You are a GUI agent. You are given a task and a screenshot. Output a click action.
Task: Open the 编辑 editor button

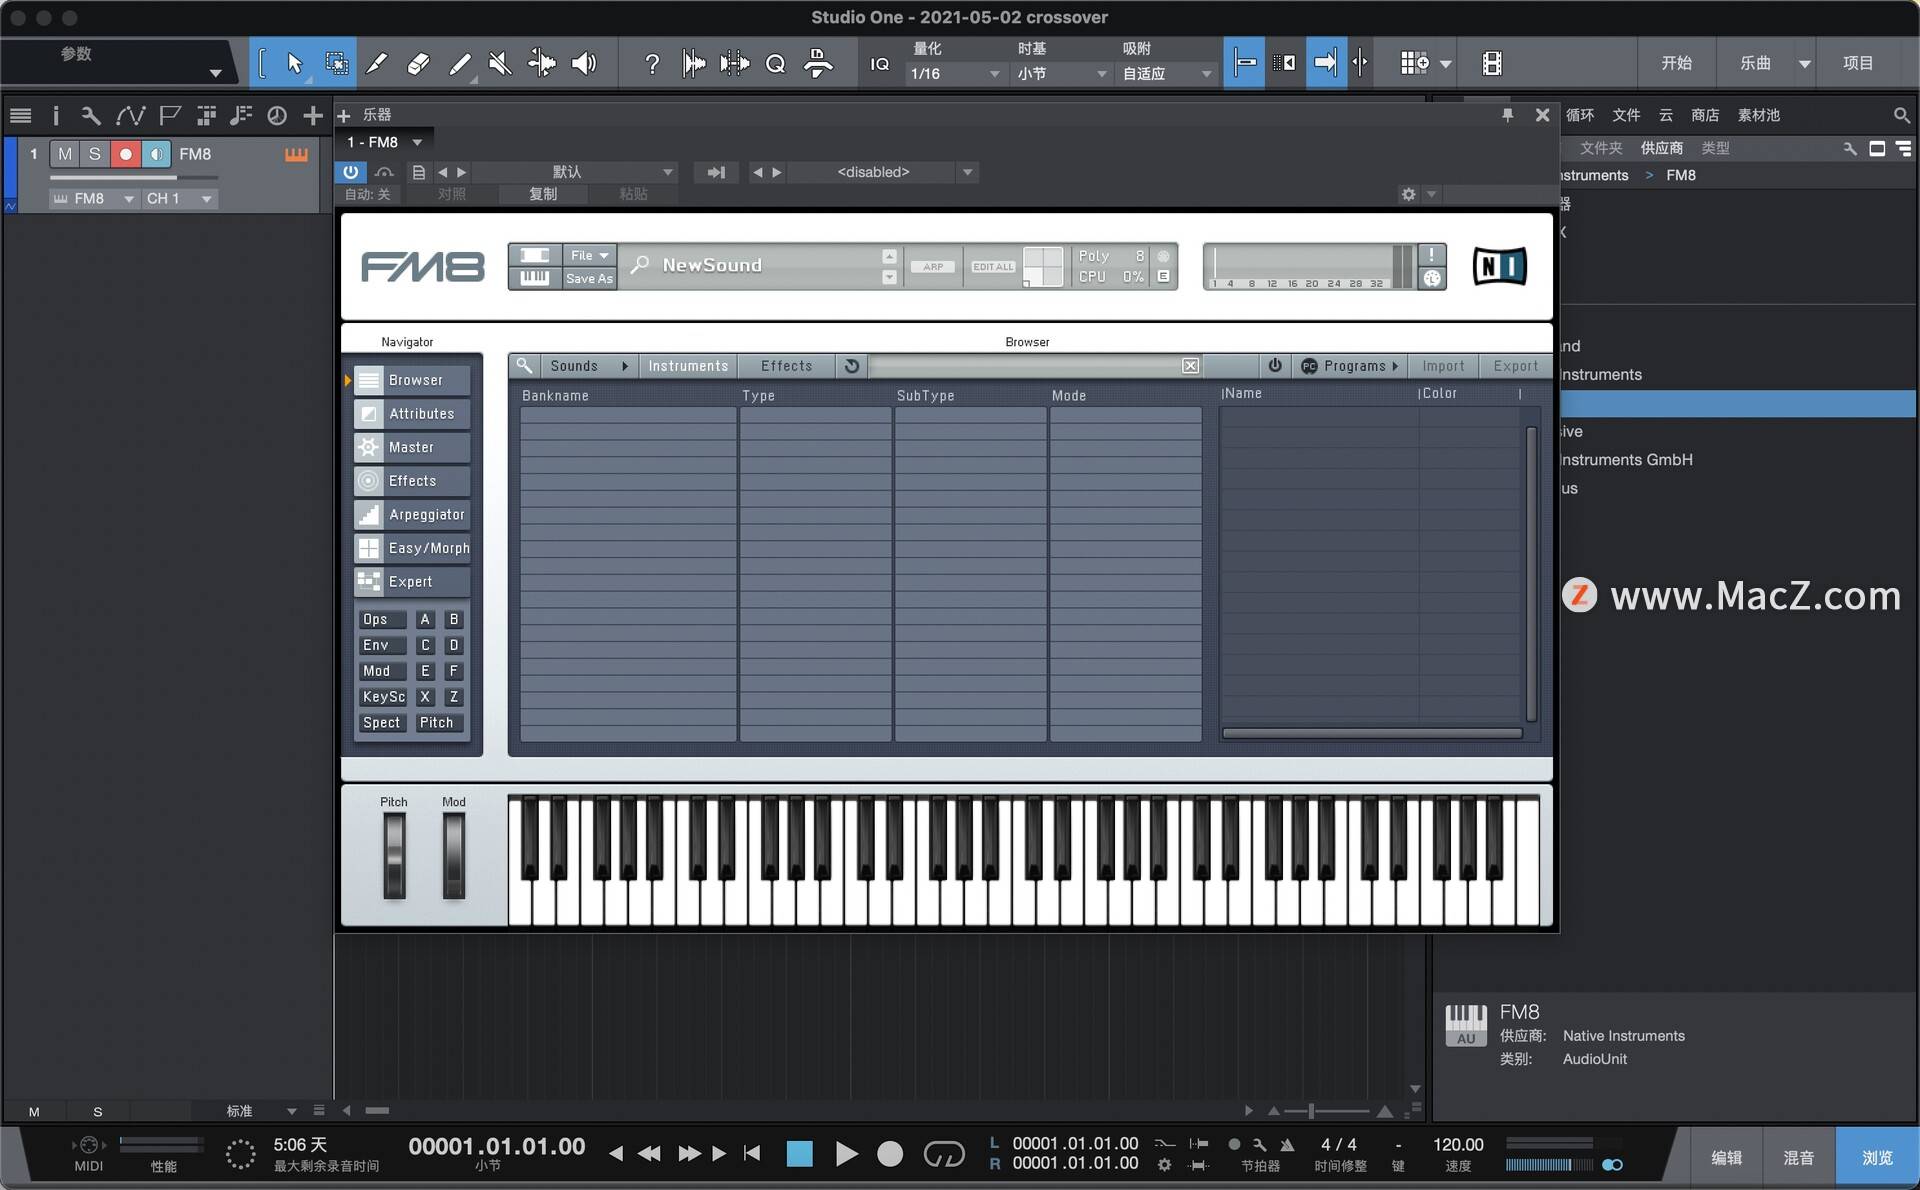1726,1157
